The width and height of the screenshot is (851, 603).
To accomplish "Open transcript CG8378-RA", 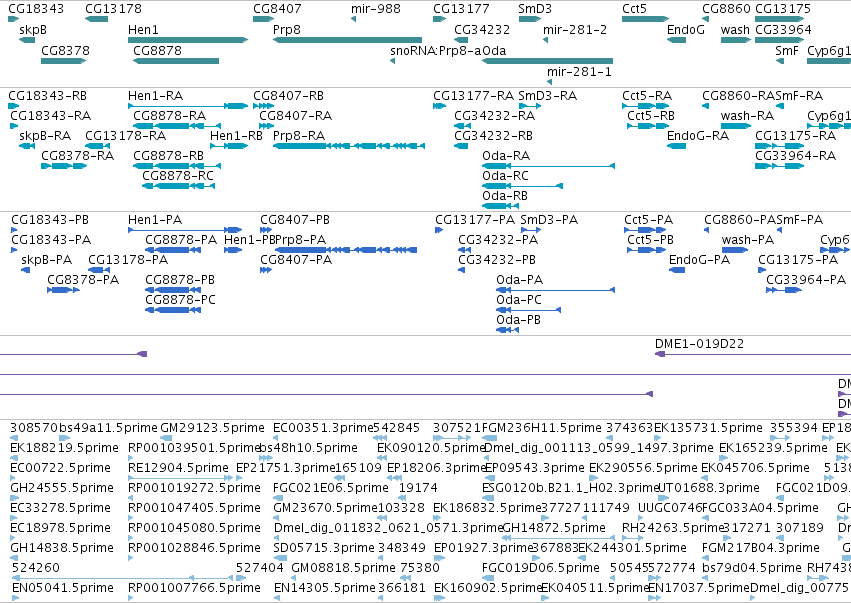I will click(78, 156).
